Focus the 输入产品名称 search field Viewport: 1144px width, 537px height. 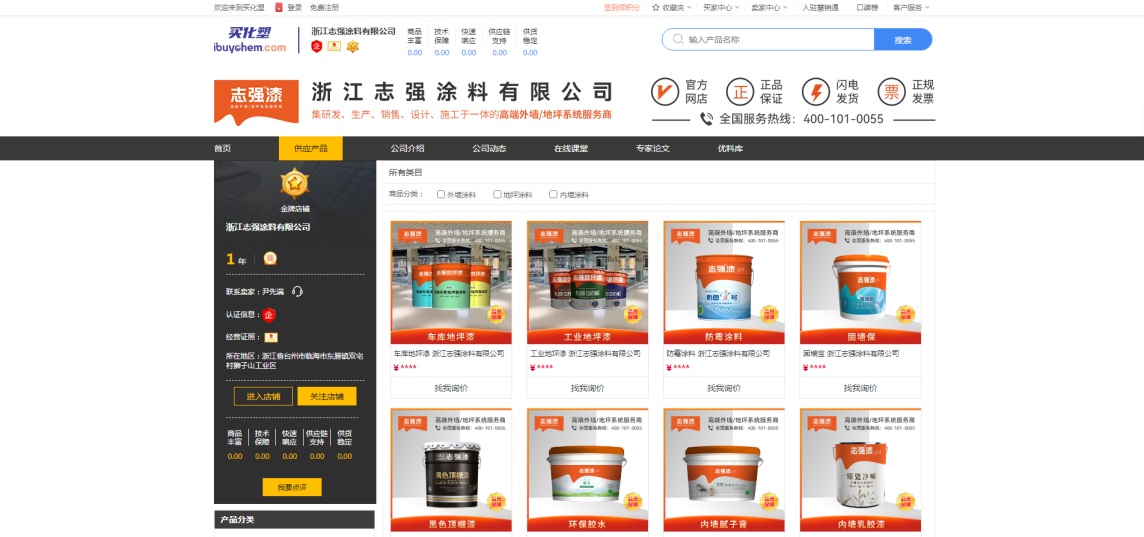tap(768, 39)
